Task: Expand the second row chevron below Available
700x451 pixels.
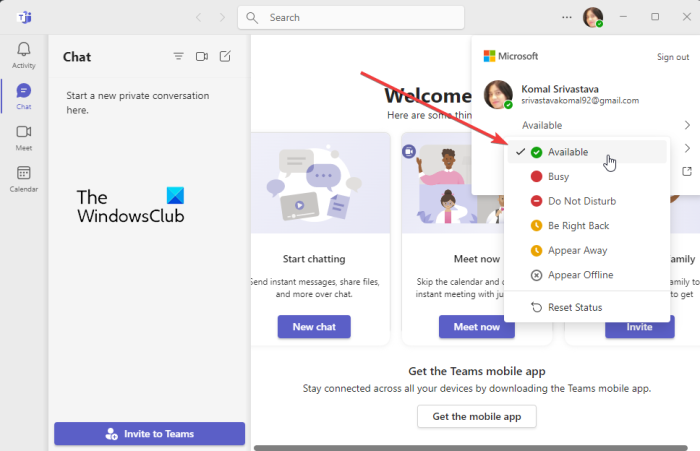Action: click(687, 148)
